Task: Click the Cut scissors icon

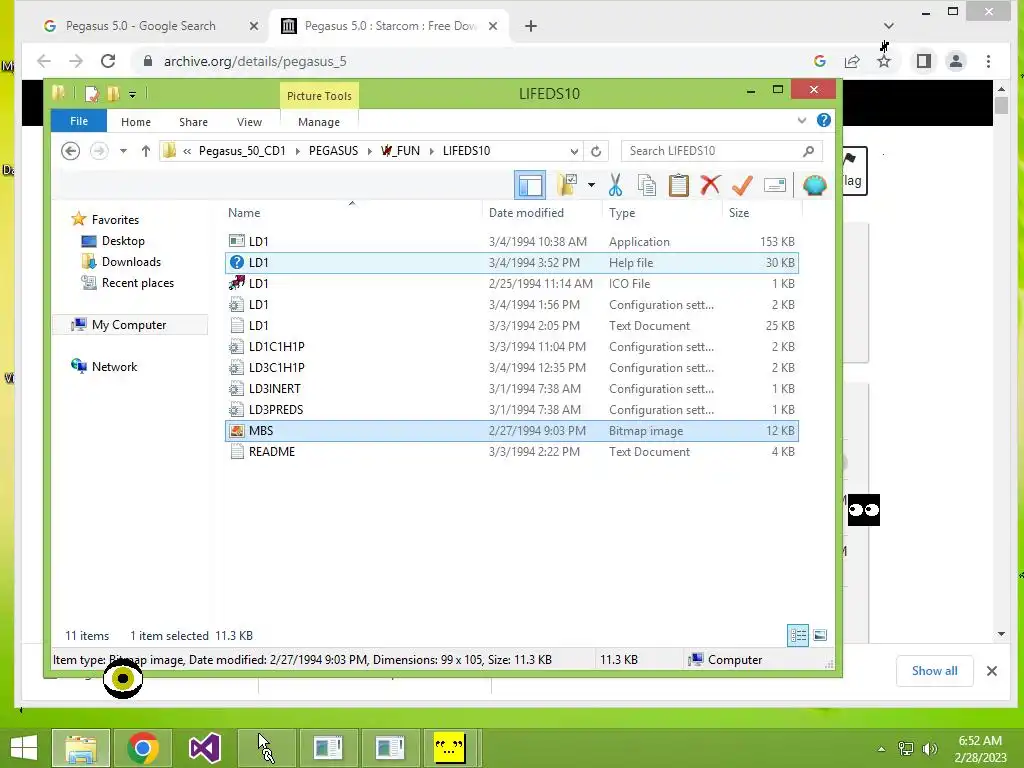Action: pyautogui.click(x=615, y=185)
